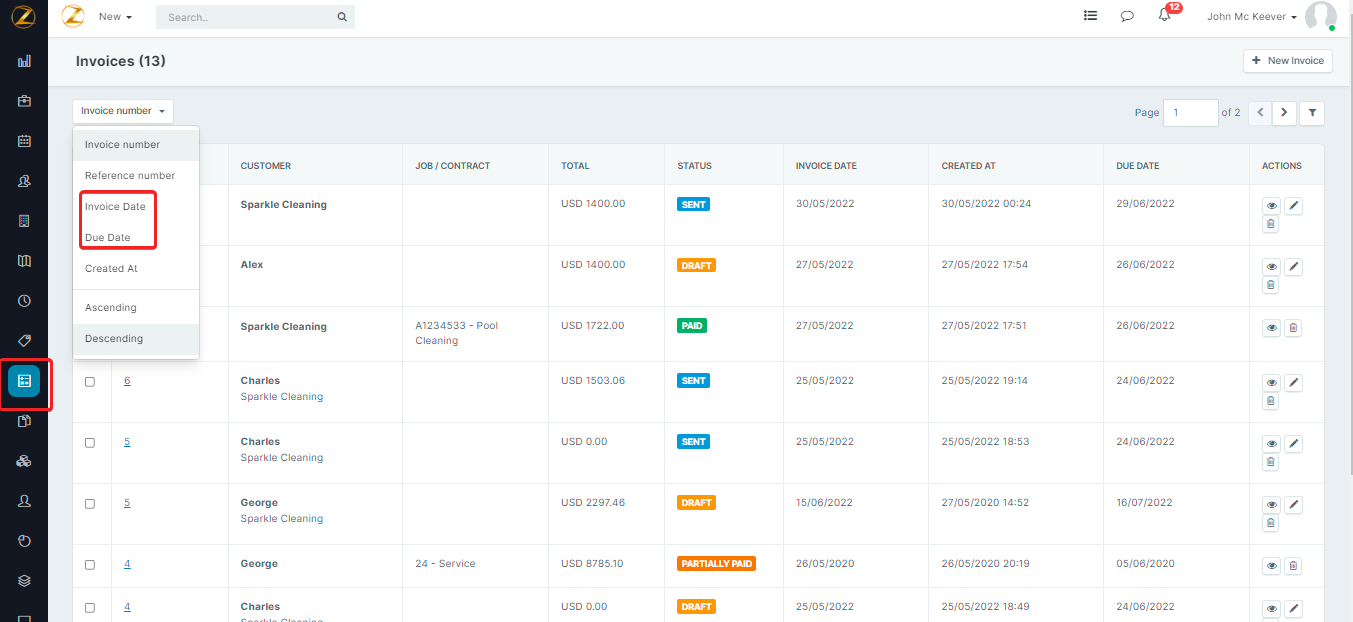Edit the Alex draft invoice with pencil icon
The image size is (1353, 622).
pos(1293,267)
